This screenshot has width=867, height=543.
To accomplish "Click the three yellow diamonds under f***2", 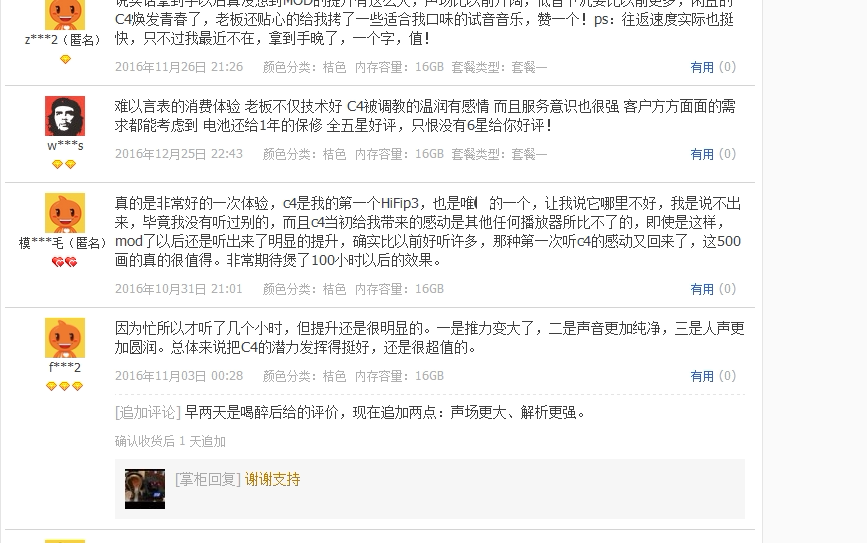I will 64,386.
